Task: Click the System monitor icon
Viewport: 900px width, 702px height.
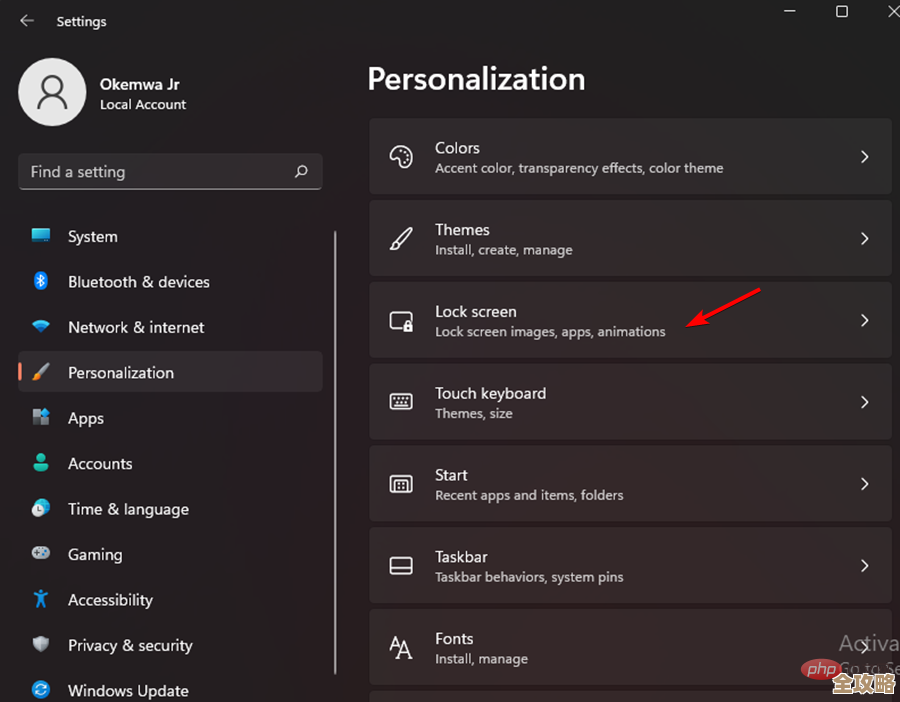Action: point(40,236)
